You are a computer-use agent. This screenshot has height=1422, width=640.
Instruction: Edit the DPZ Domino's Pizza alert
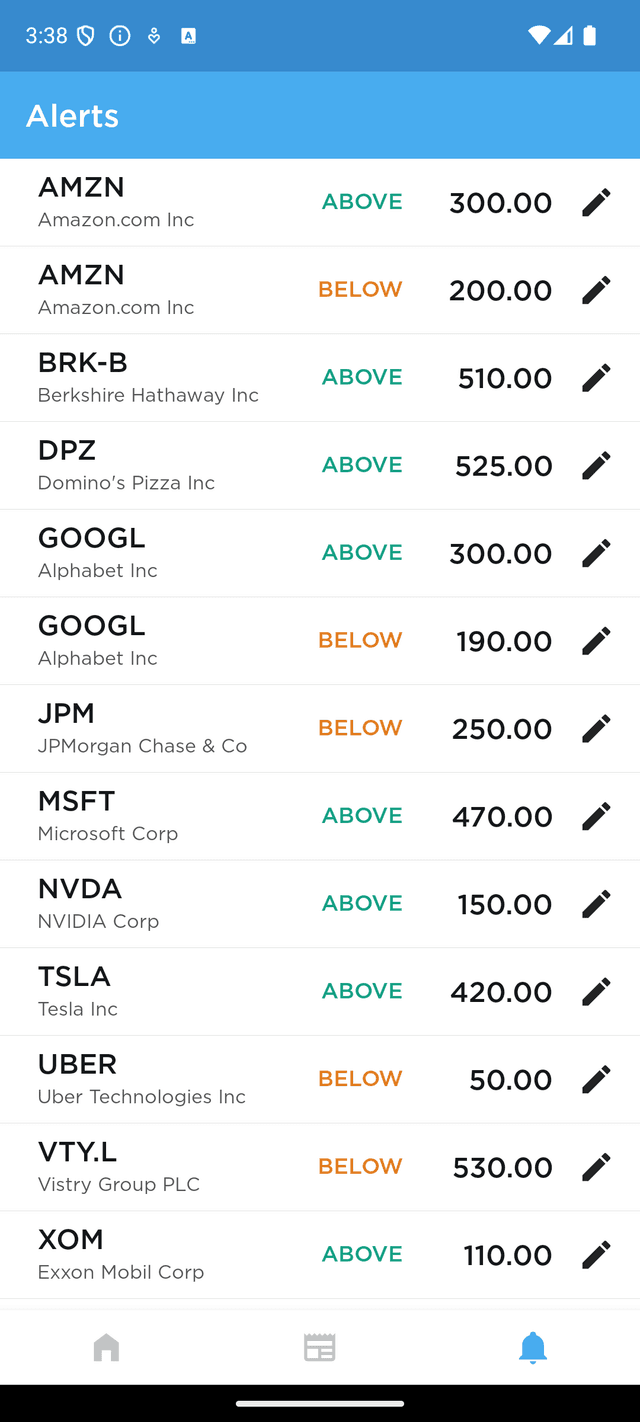click(595, 465)
